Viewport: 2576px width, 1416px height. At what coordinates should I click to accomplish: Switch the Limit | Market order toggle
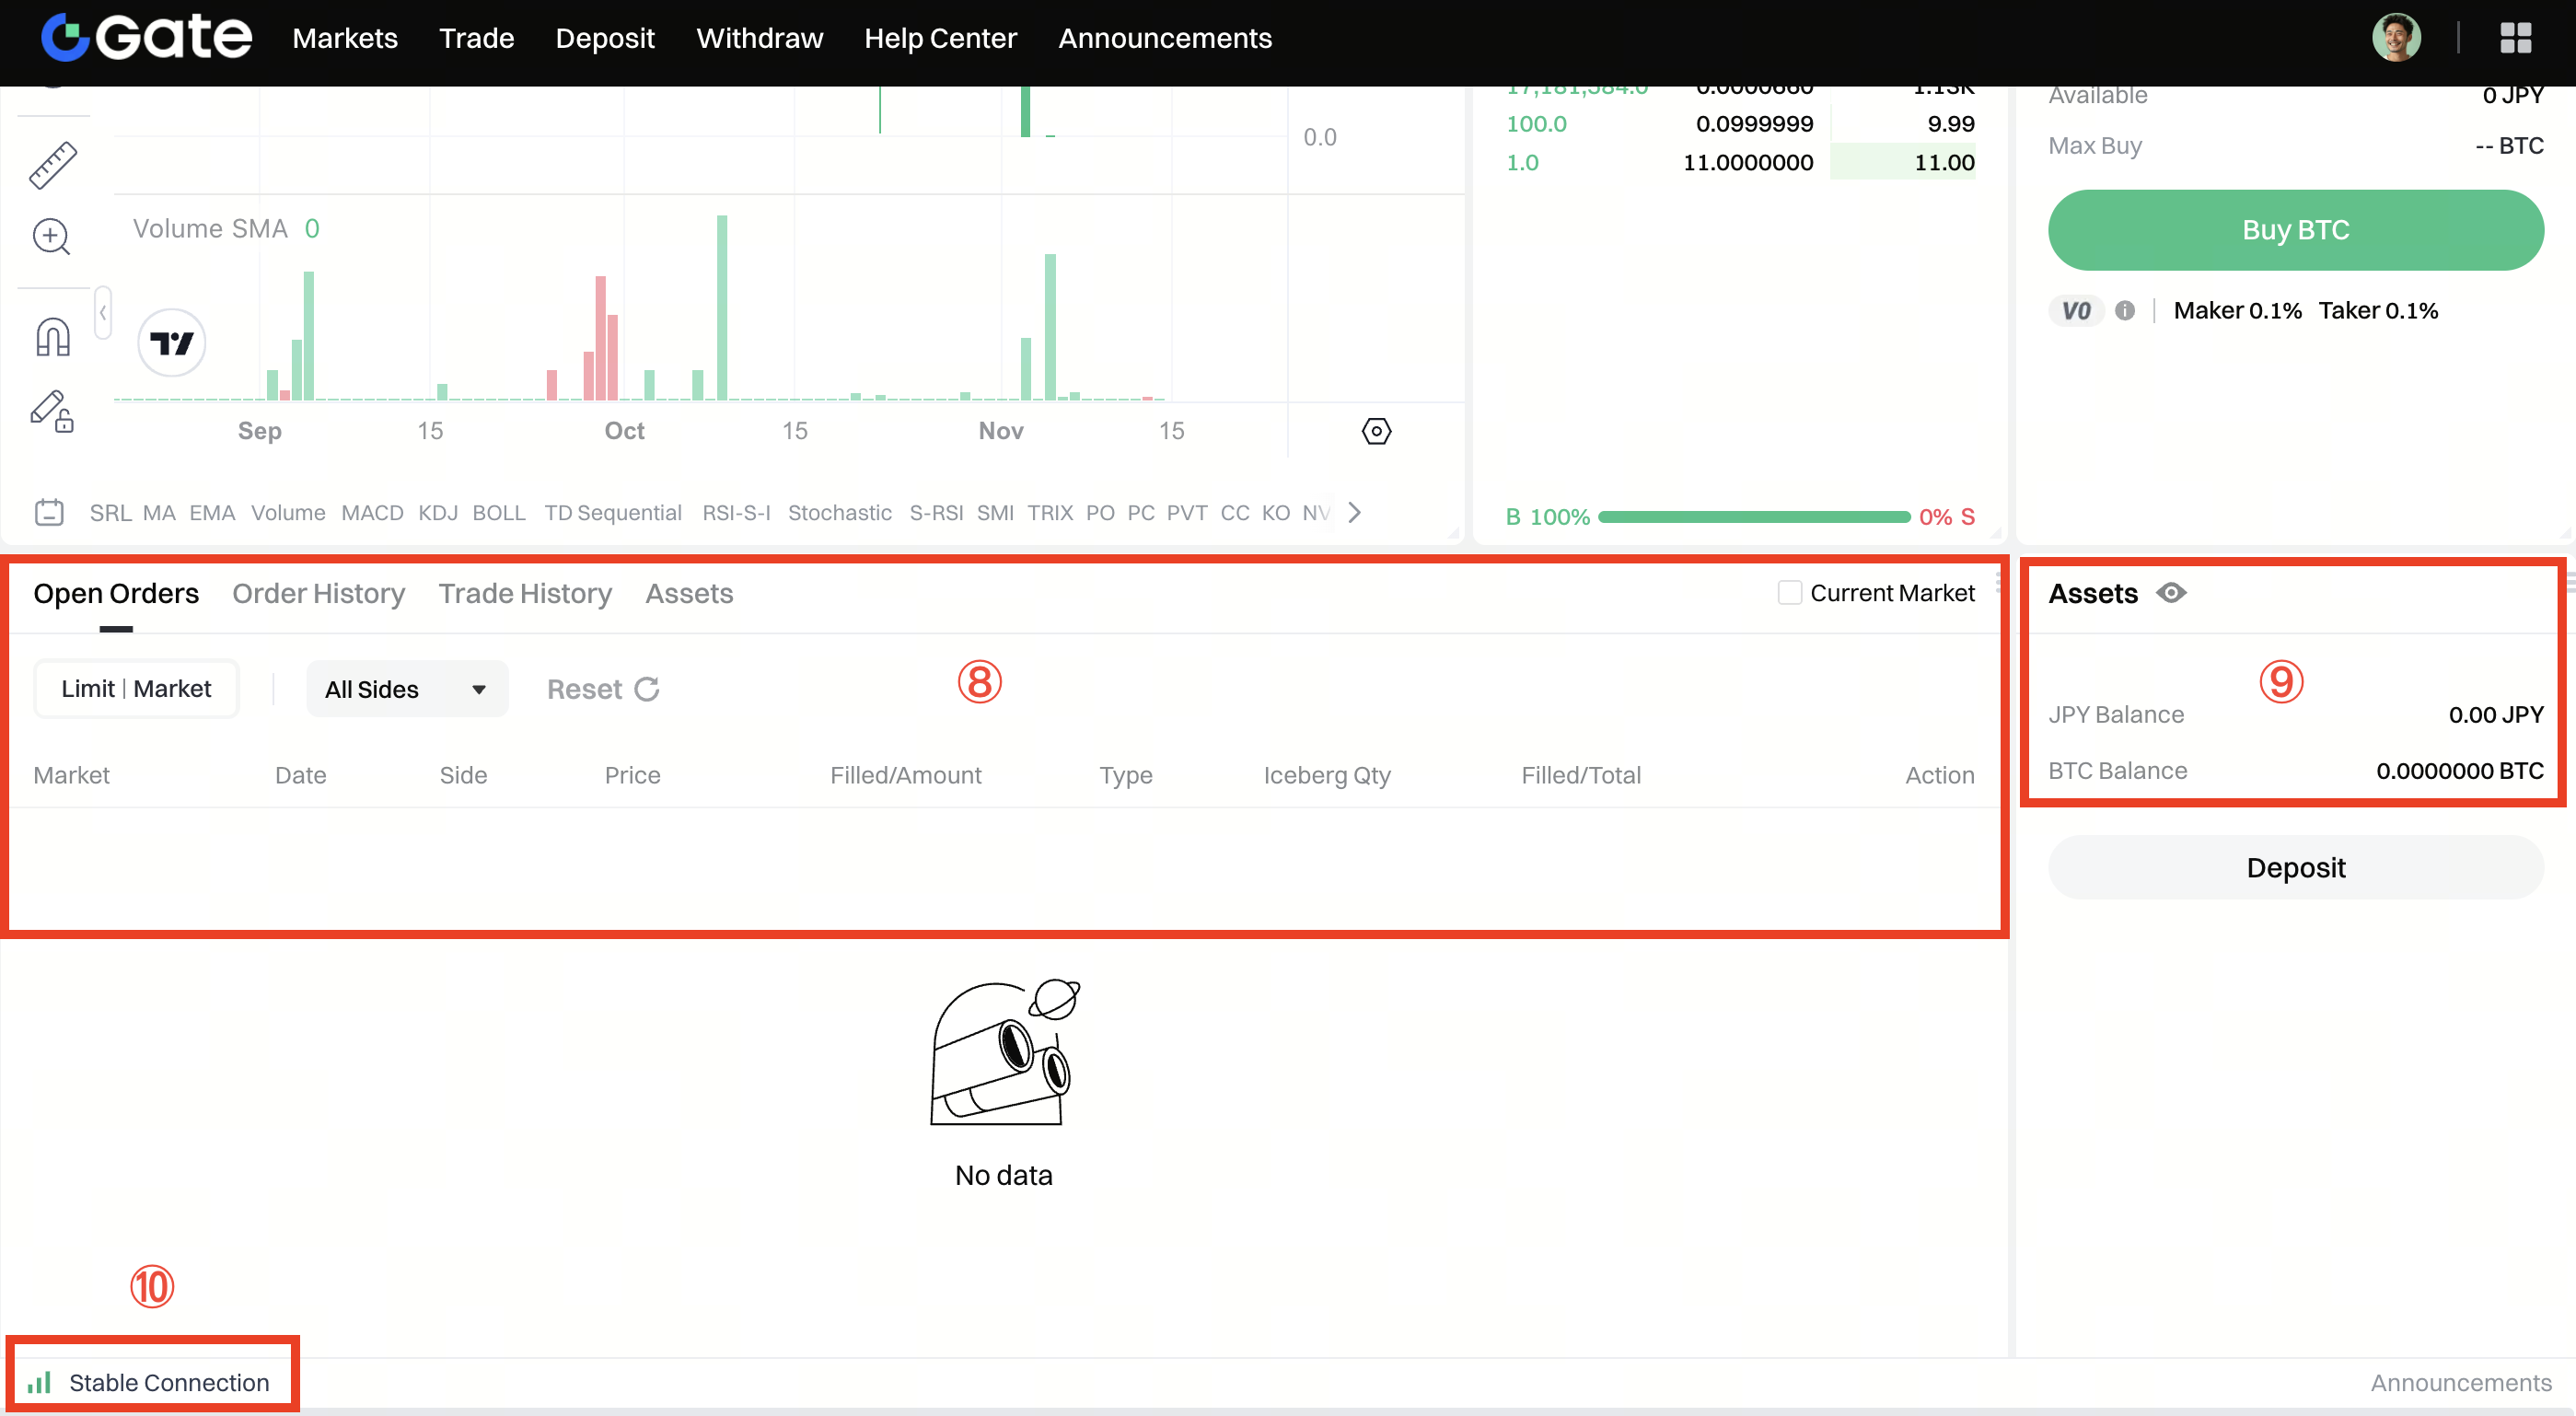coord(136,689)
